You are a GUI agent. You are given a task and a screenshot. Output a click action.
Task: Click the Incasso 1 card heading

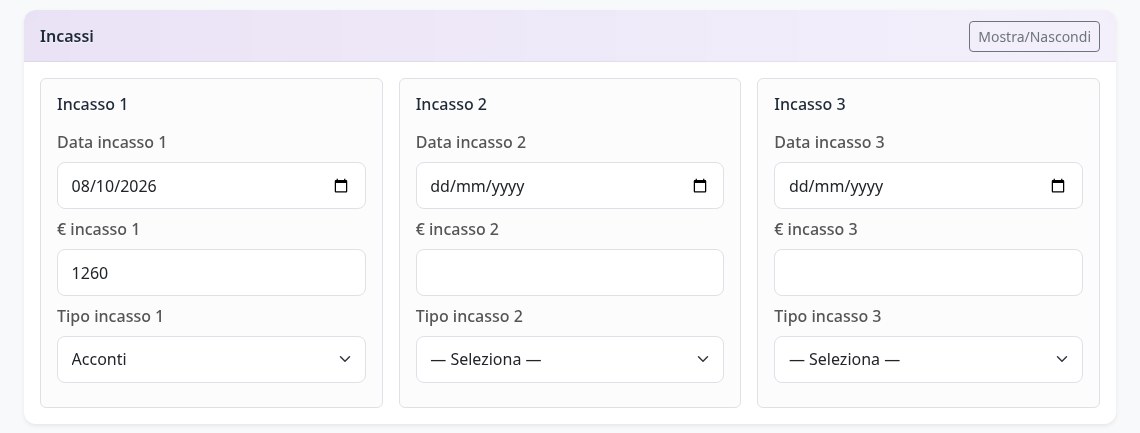[92, 104]
